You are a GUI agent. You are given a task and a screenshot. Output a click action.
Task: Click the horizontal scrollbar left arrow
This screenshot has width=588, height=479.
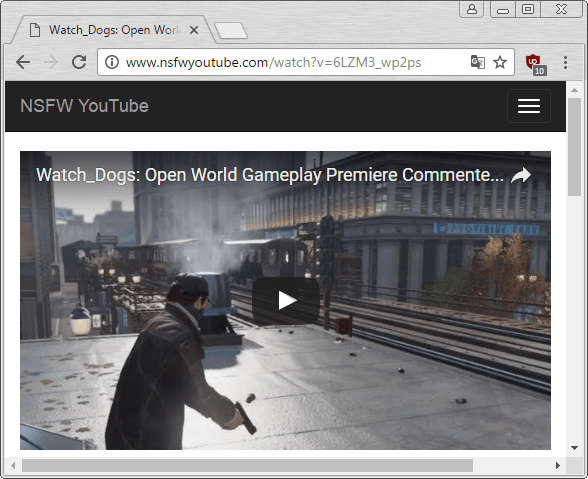pos(13,465)
